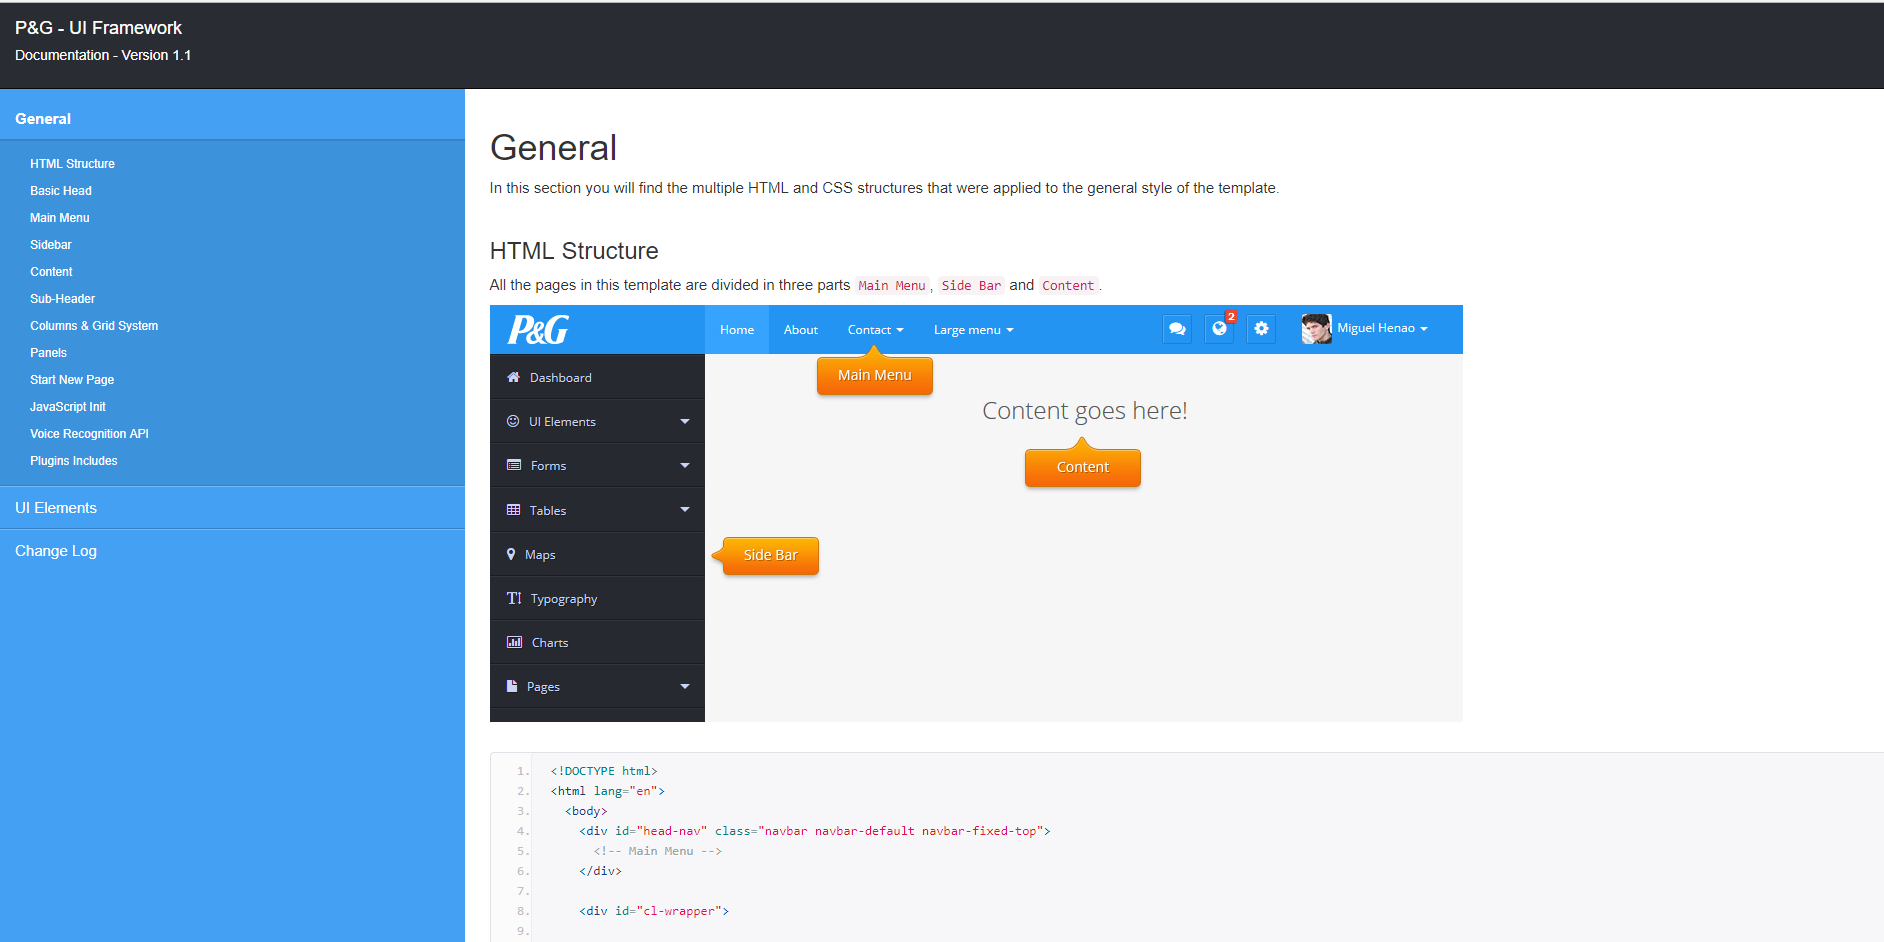The height and width of the screenshot is (942, 1884).
Task: Switch to the About tab
Action: click(x=800, y=329)
